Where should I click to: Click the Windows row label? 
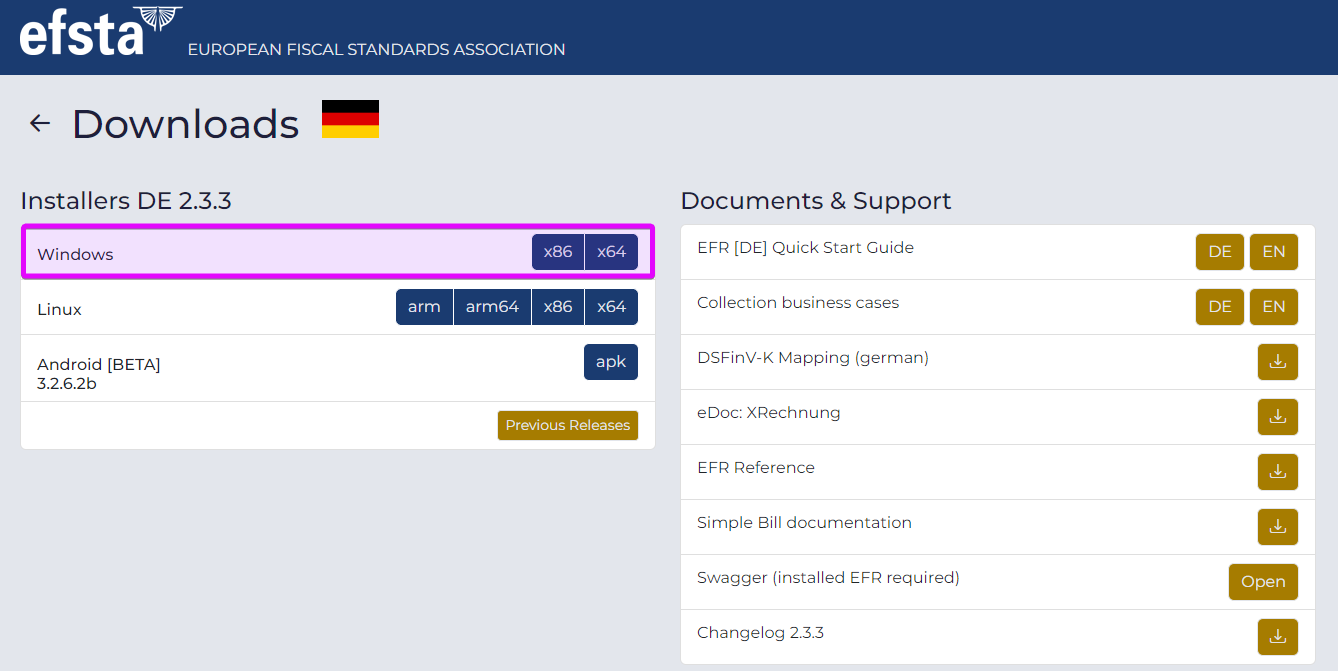[75, 254]
